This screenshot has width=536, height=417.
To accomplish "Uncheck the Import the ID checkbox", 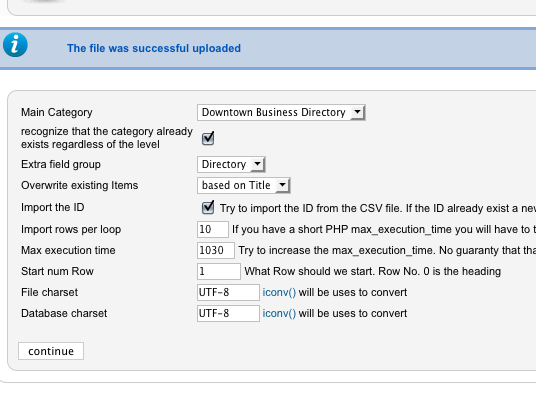I will 208,207.
